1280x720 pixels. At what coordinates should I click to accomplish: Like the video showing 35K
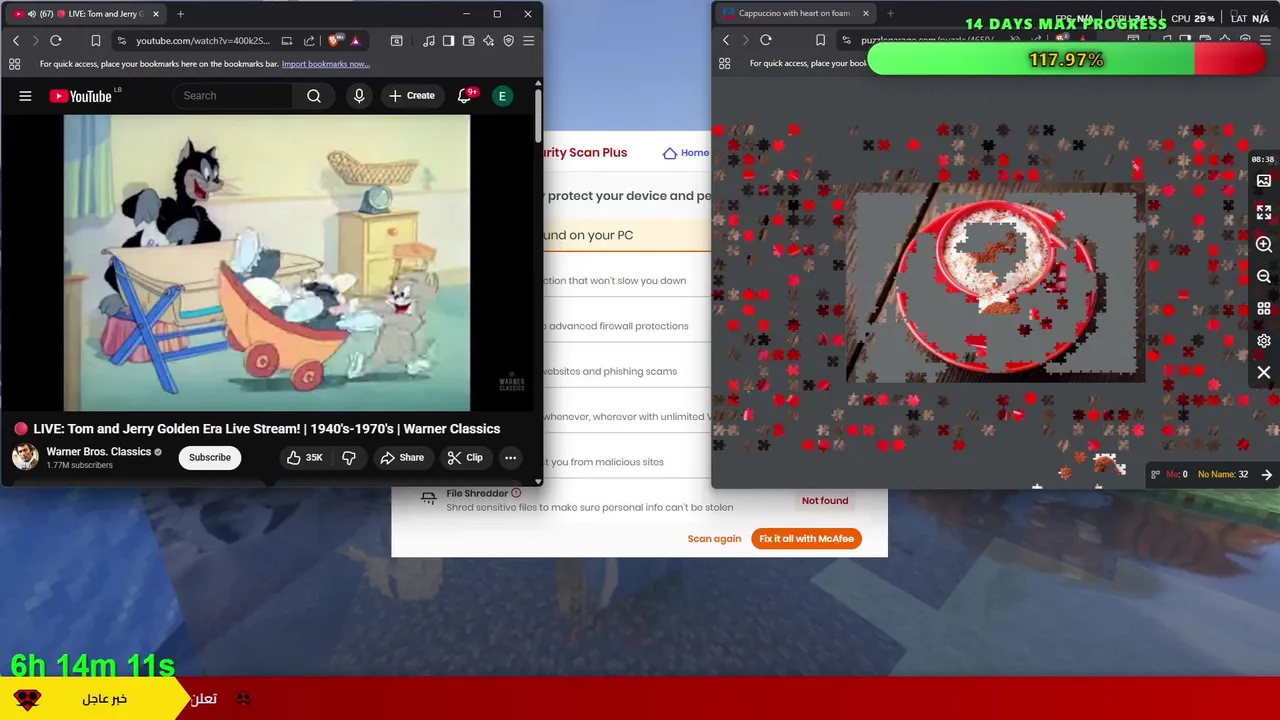(305, 458)
